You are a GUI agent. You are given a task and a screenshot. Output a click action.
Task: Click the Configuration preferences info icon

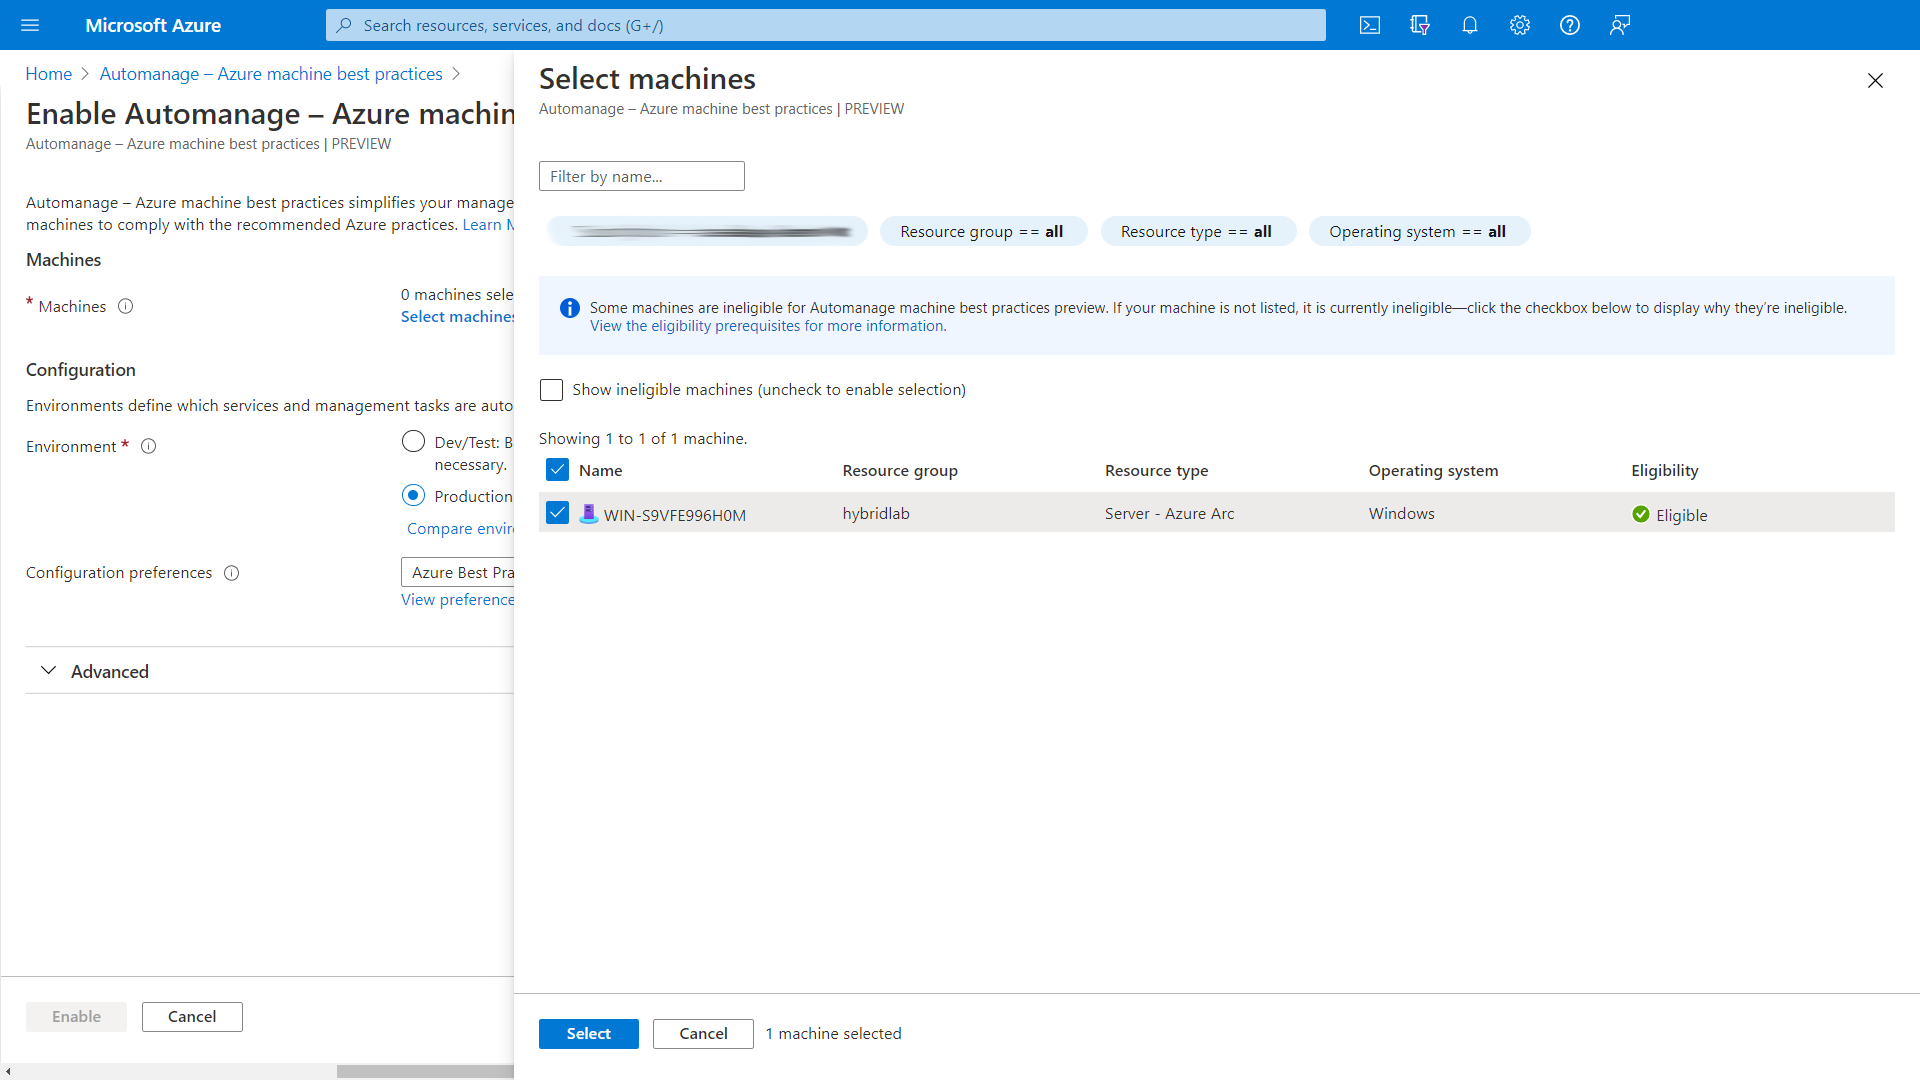tap(232, 573)
